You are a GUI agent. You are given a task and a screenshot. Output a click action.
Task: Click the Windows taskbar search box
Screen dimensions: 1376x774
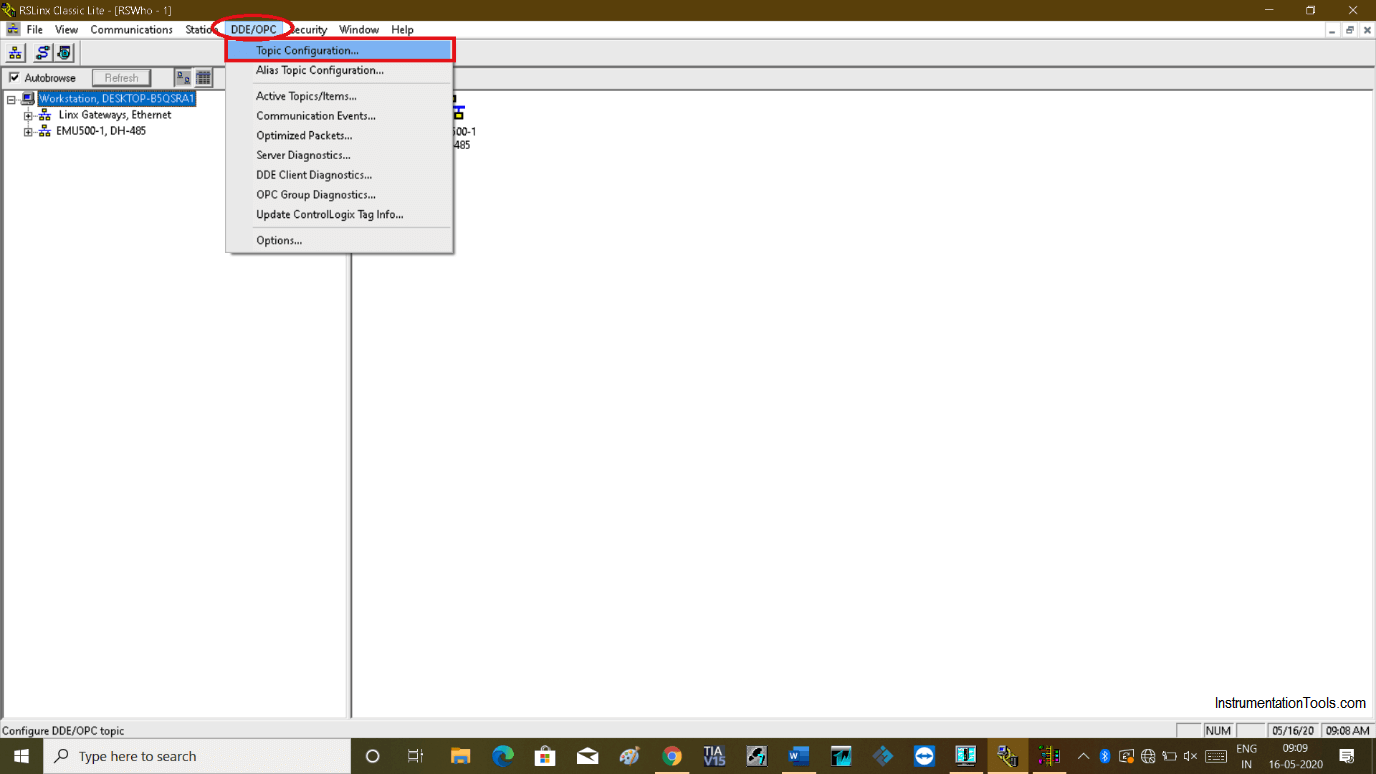[196, 756]
